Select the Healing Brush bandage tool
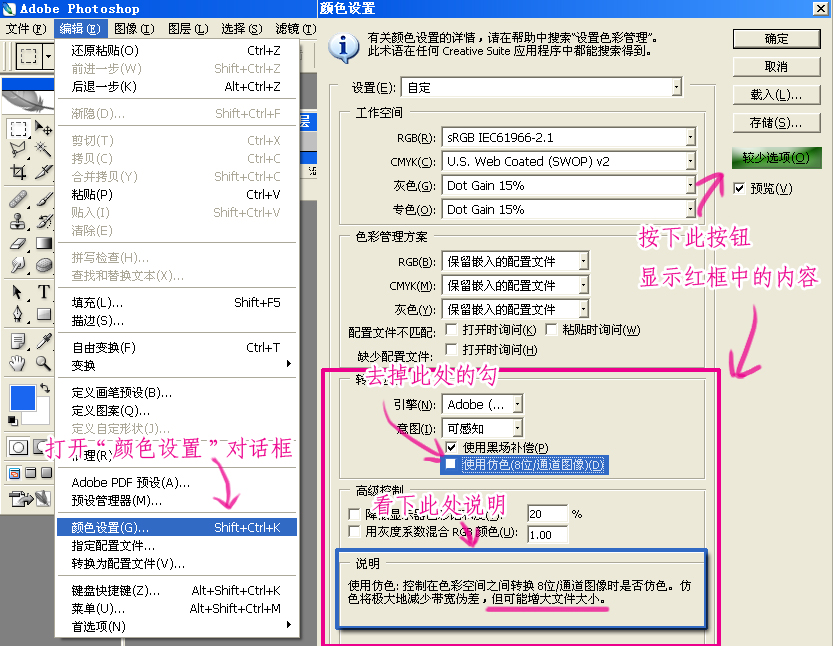Viewport: 833px width, 646px height. coord(18,199)
